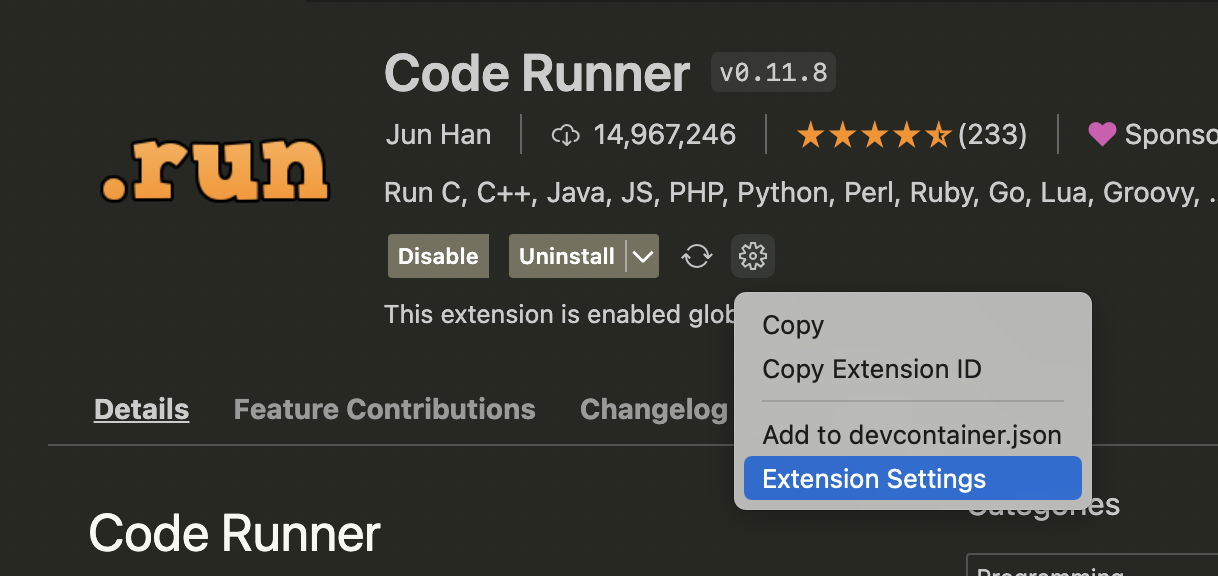1218x576 pixels.
Task: Click the Code Runner extension title
Action: point(537,73)
